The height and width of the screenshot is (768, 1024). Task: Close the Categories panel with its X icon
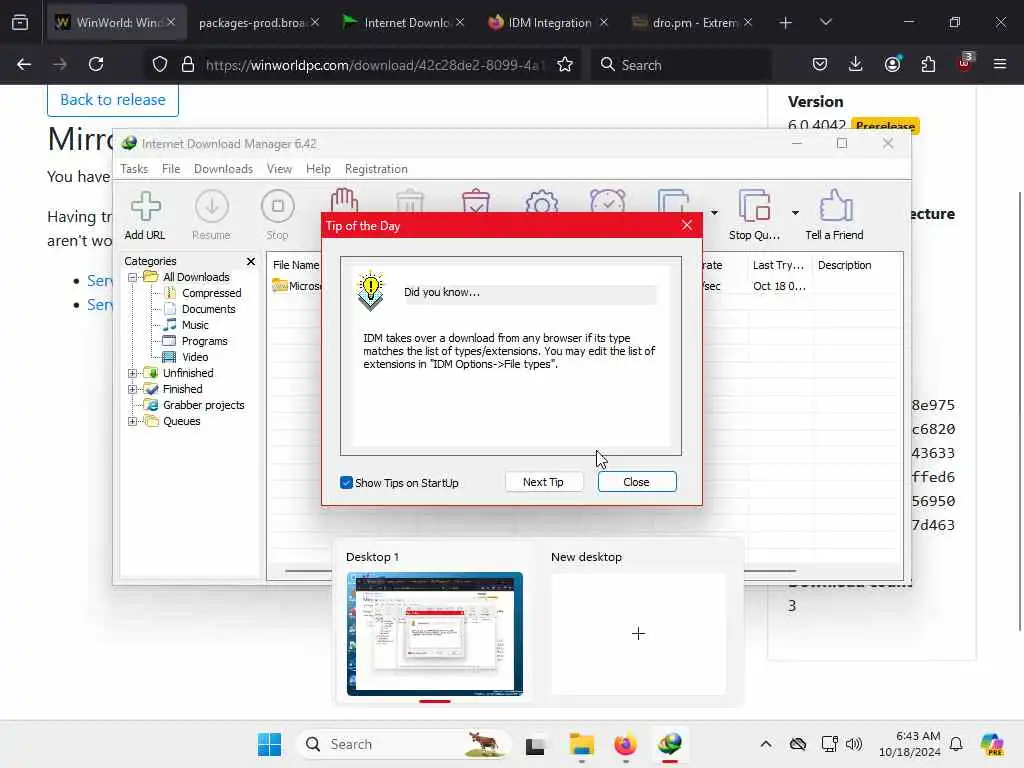click(x=251, y=261)
